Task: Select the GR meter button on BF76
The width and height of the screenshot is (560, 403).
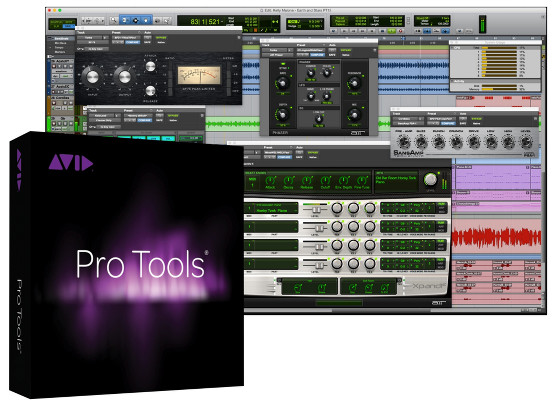Action: pos(230,66)
